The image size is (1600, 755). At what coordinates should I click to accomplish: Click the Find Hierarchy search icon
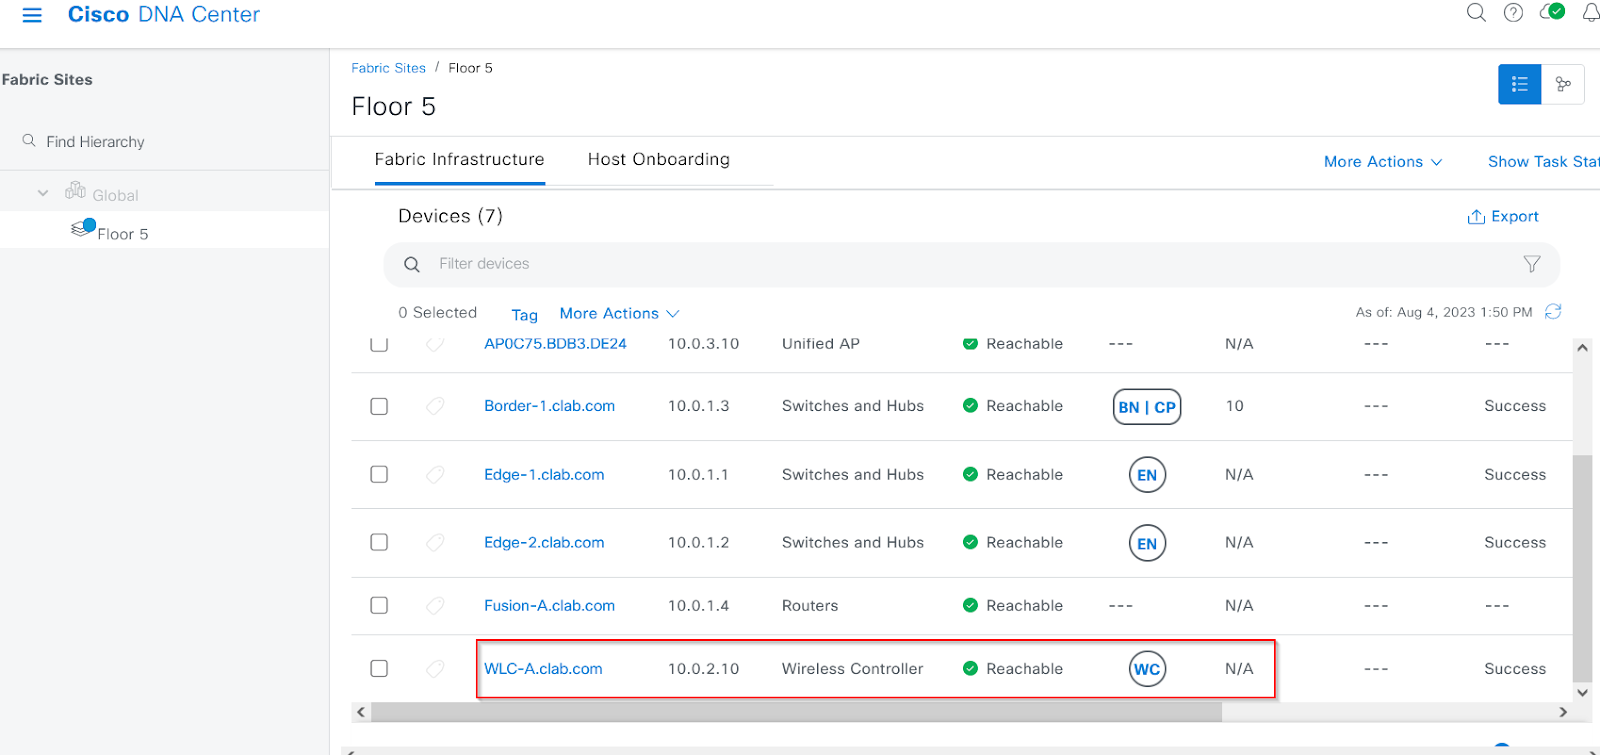(29, 141)
